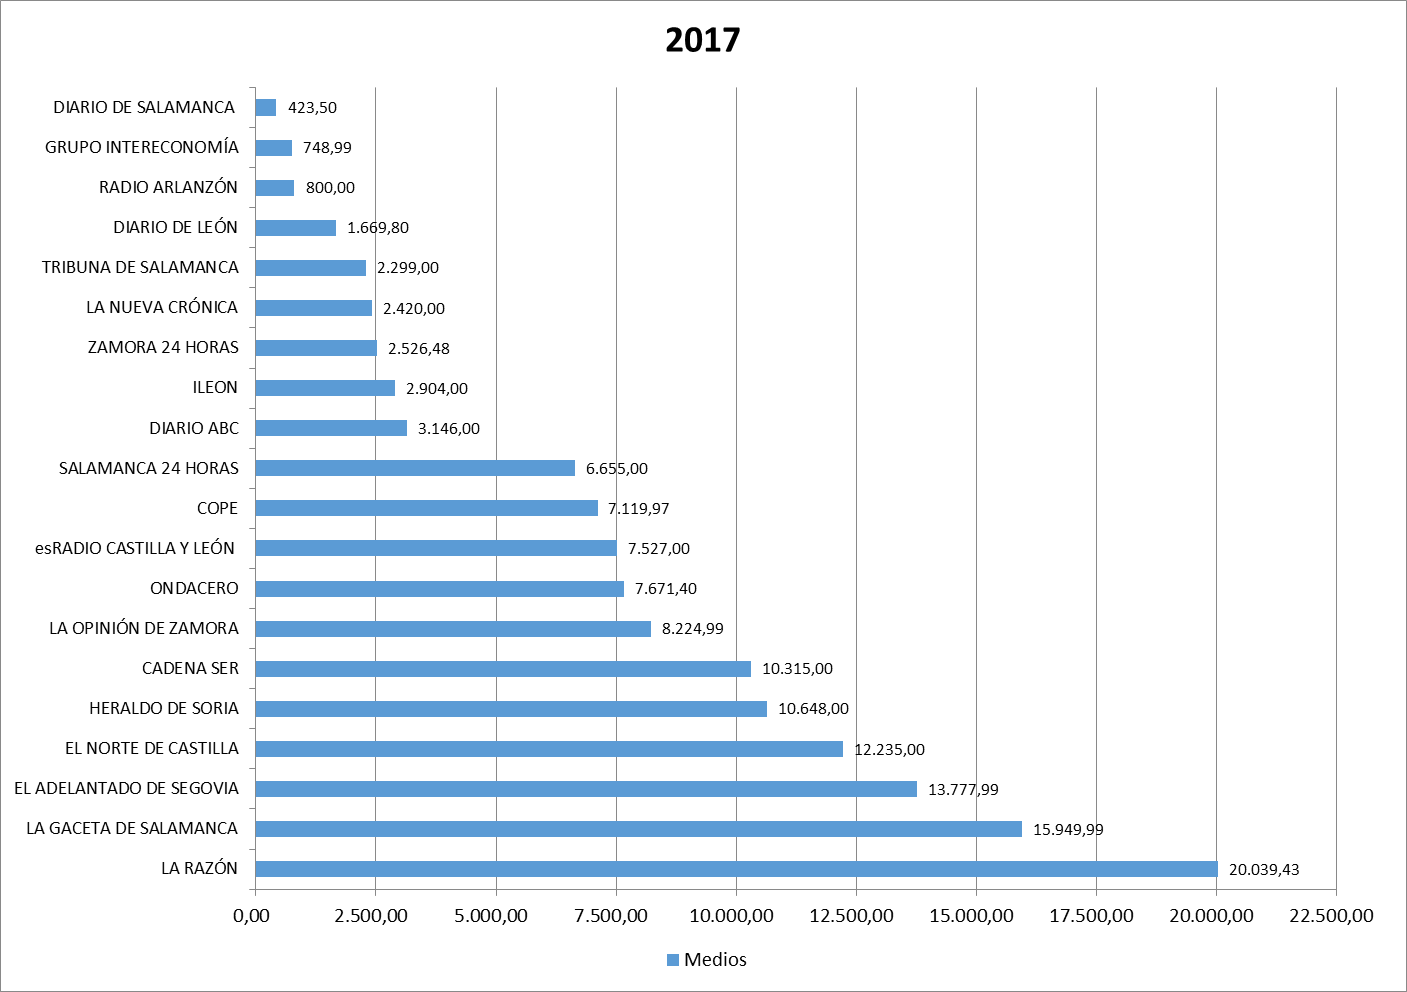Click the data label 2.526,48

click(x=419, y=349)
